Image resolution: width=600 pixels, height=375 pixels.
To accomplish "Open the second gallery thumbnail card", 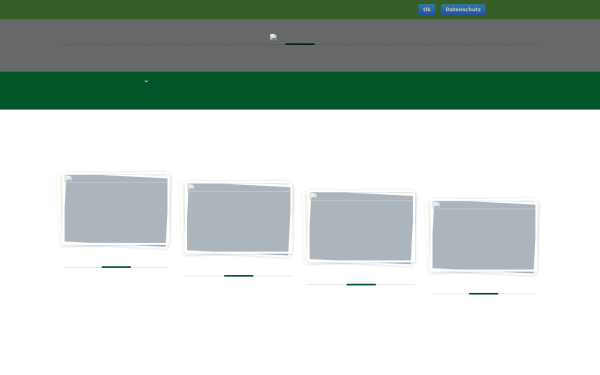I will [238, 218].
